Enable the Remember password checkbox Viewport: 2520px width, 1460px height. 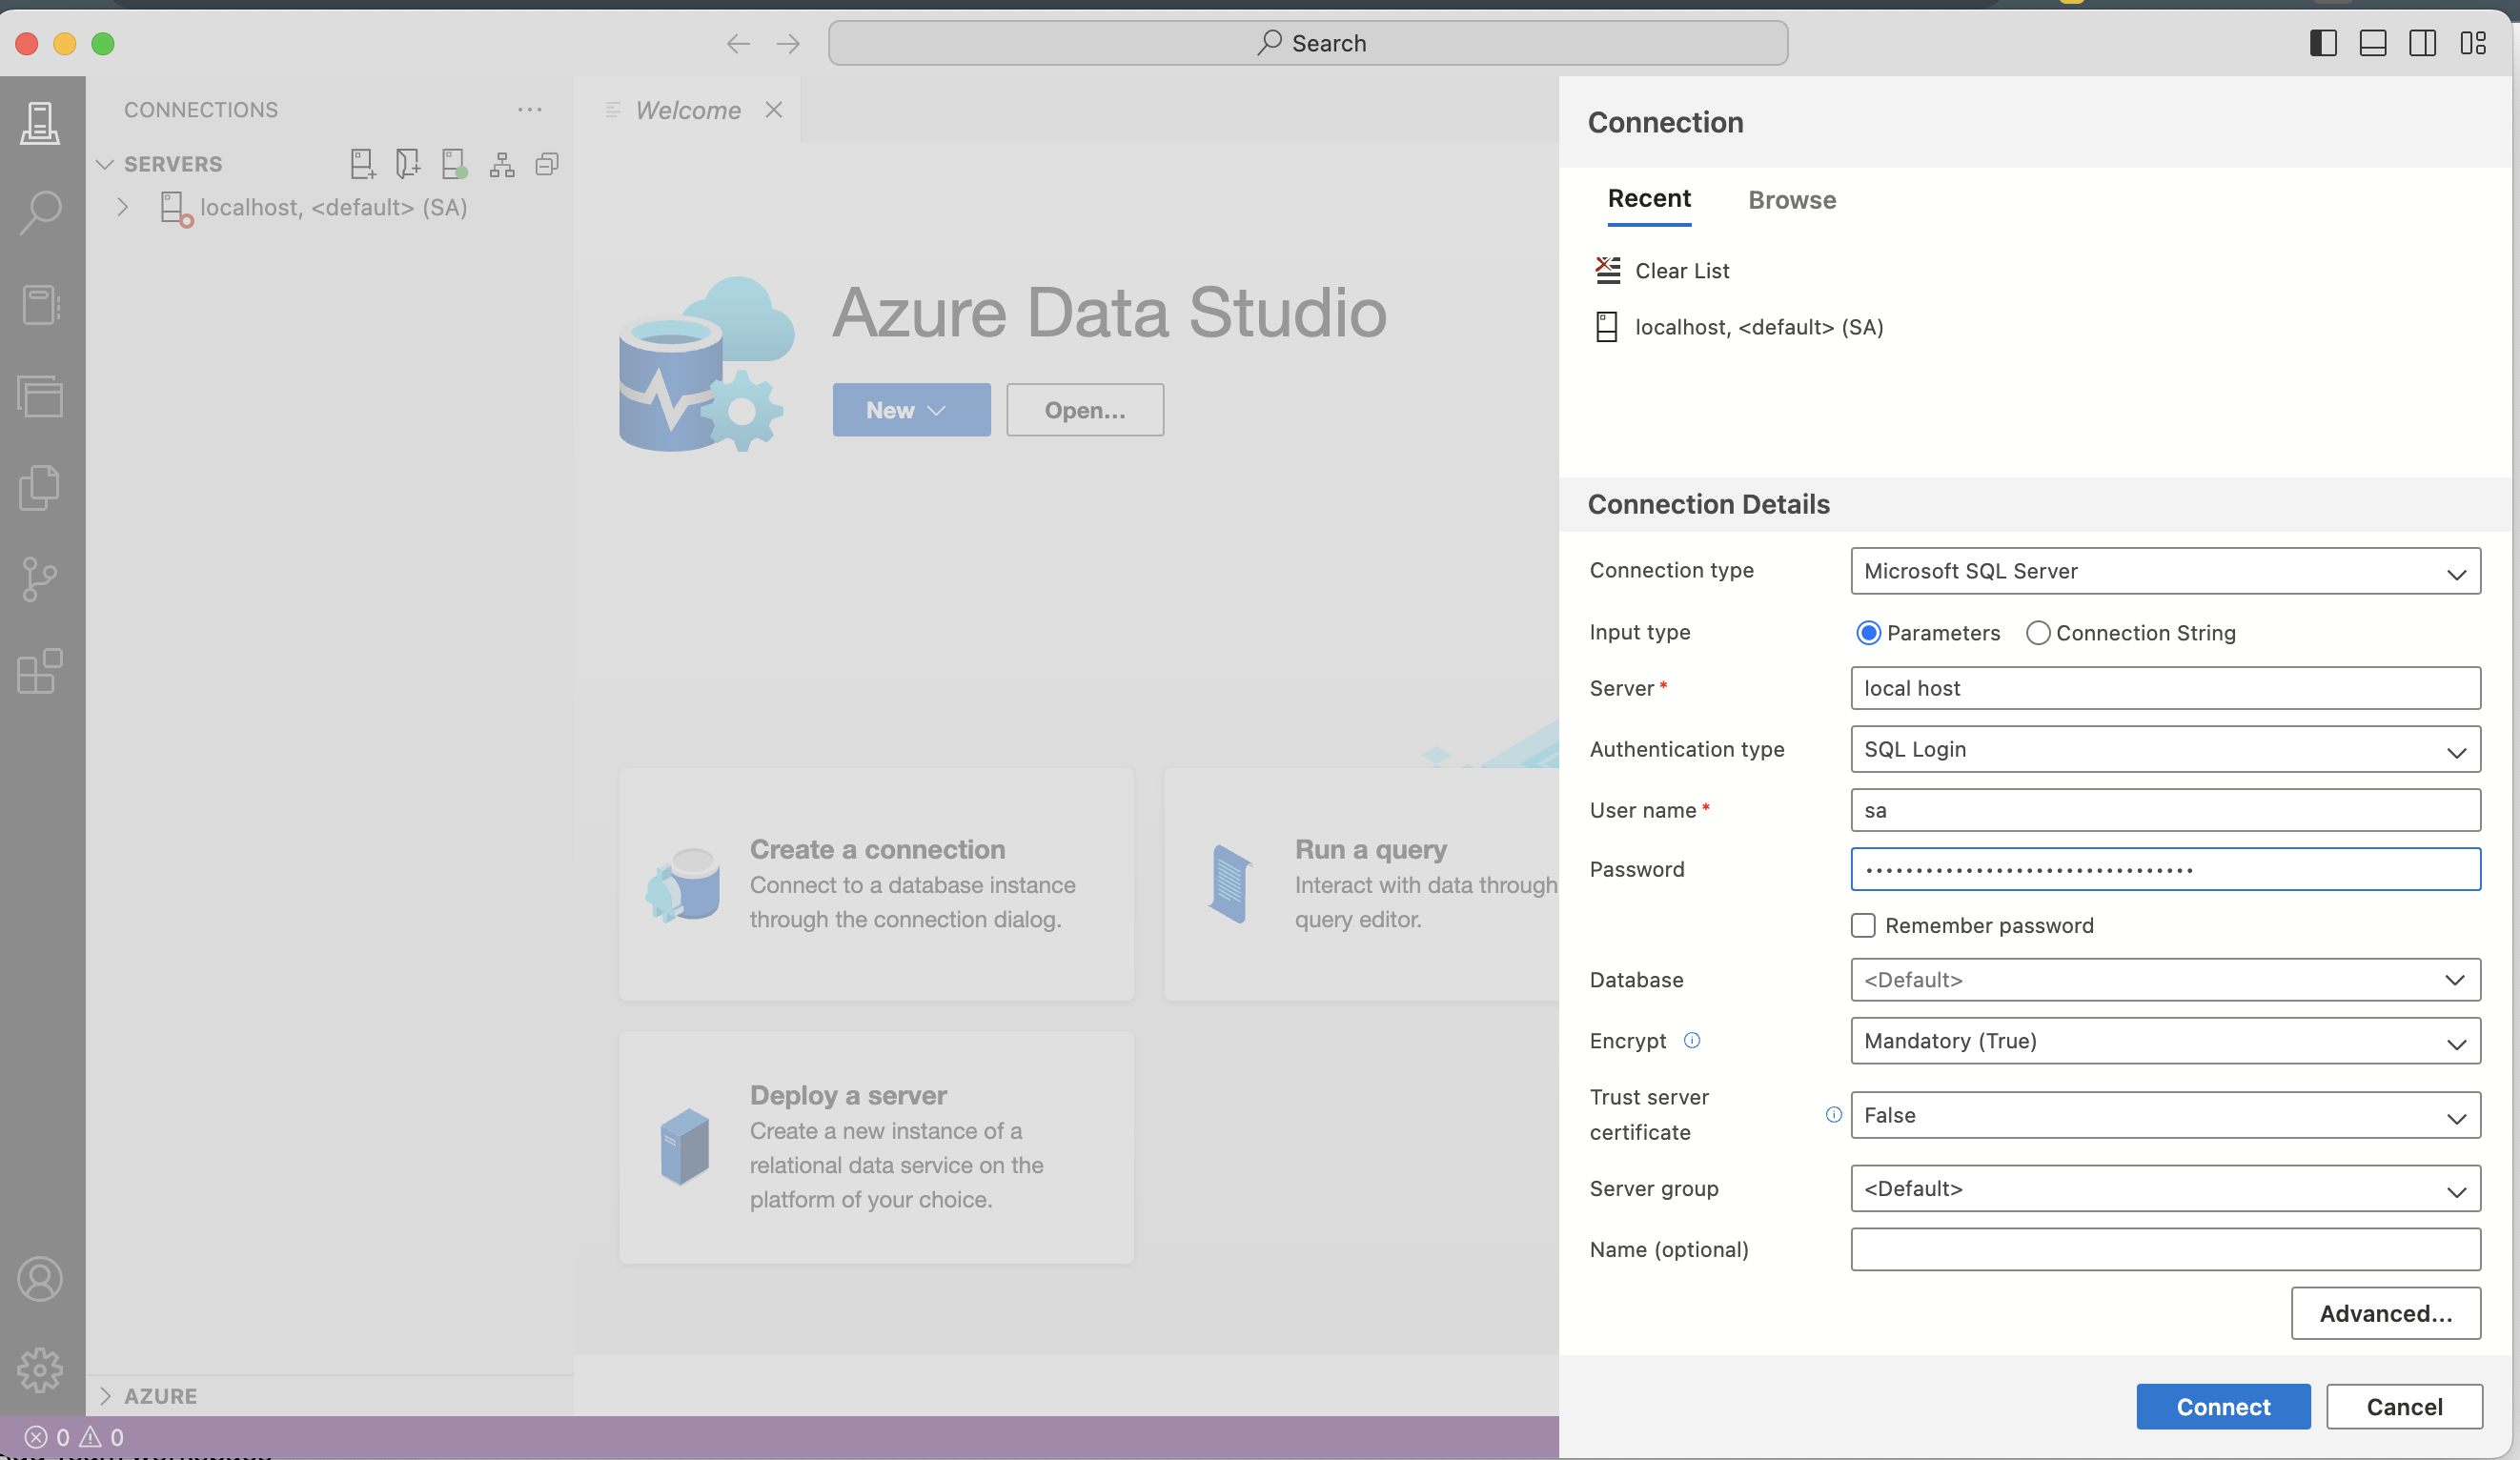pyautogui.click(x=1863, y=926)
